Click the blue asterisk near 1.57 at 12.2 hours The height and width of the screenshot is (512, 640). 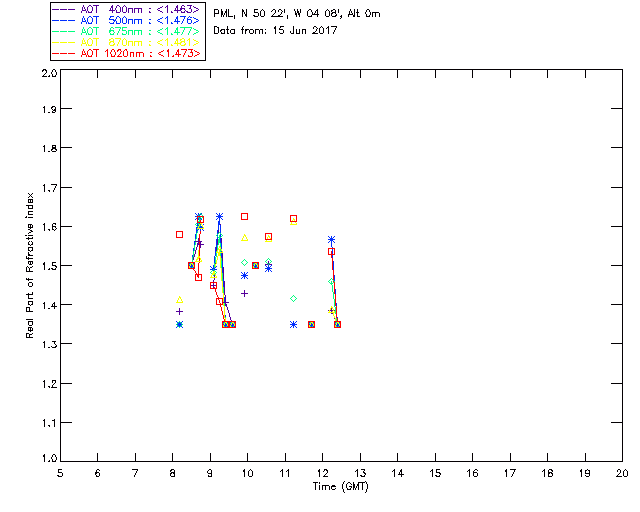331,240
